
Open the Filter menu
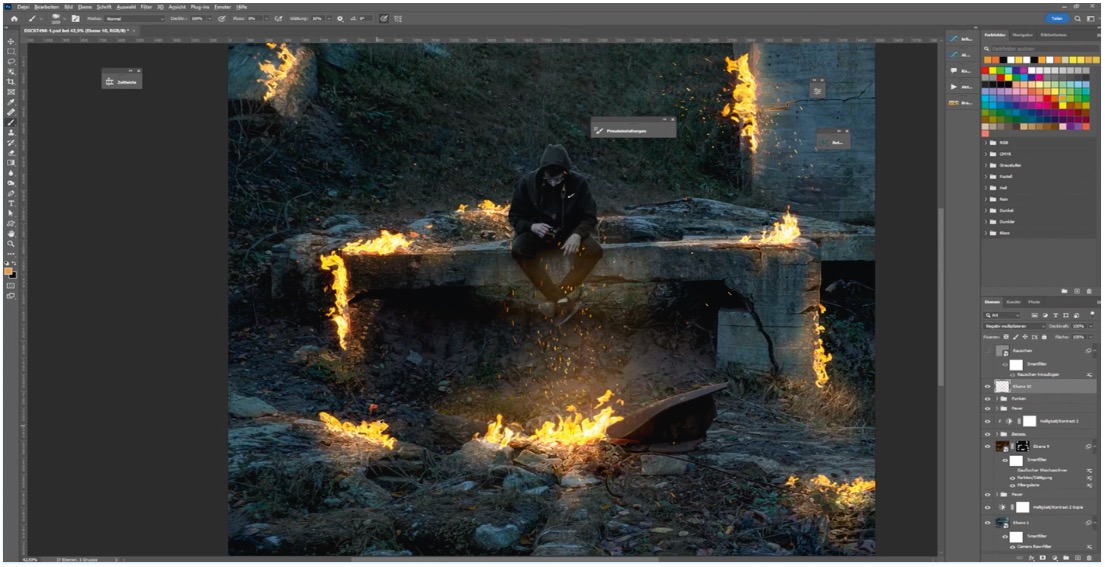pos(146,6)
